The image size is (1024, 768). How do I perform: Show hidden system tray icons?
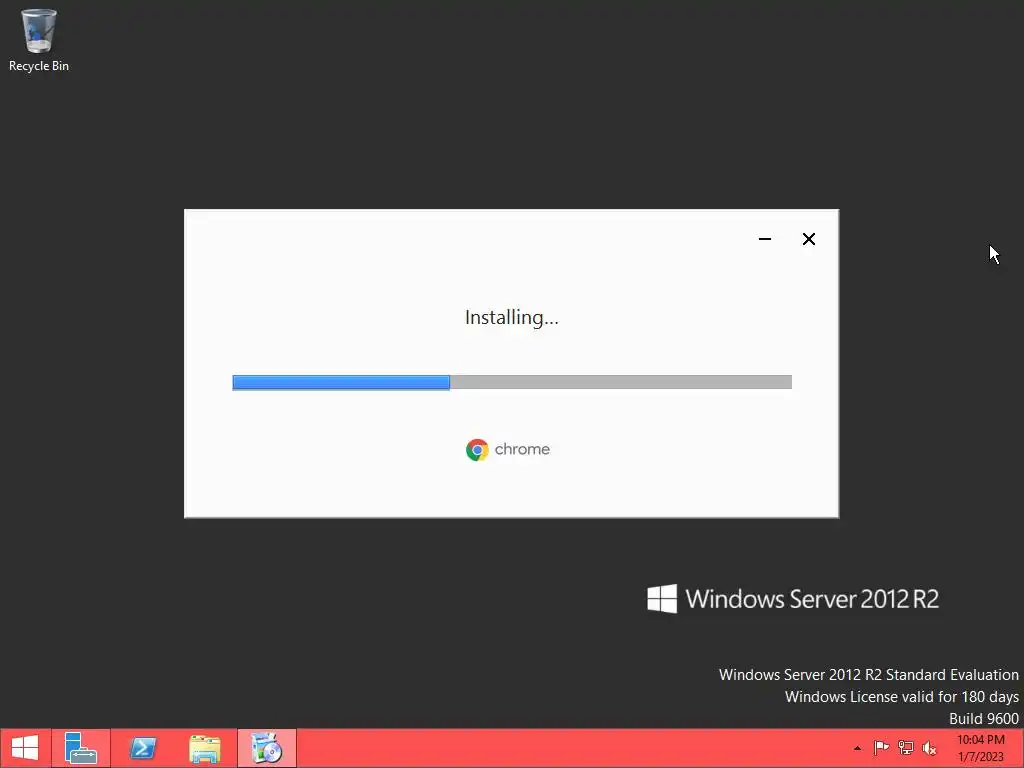pyautogui.click(x=857, y=748)
